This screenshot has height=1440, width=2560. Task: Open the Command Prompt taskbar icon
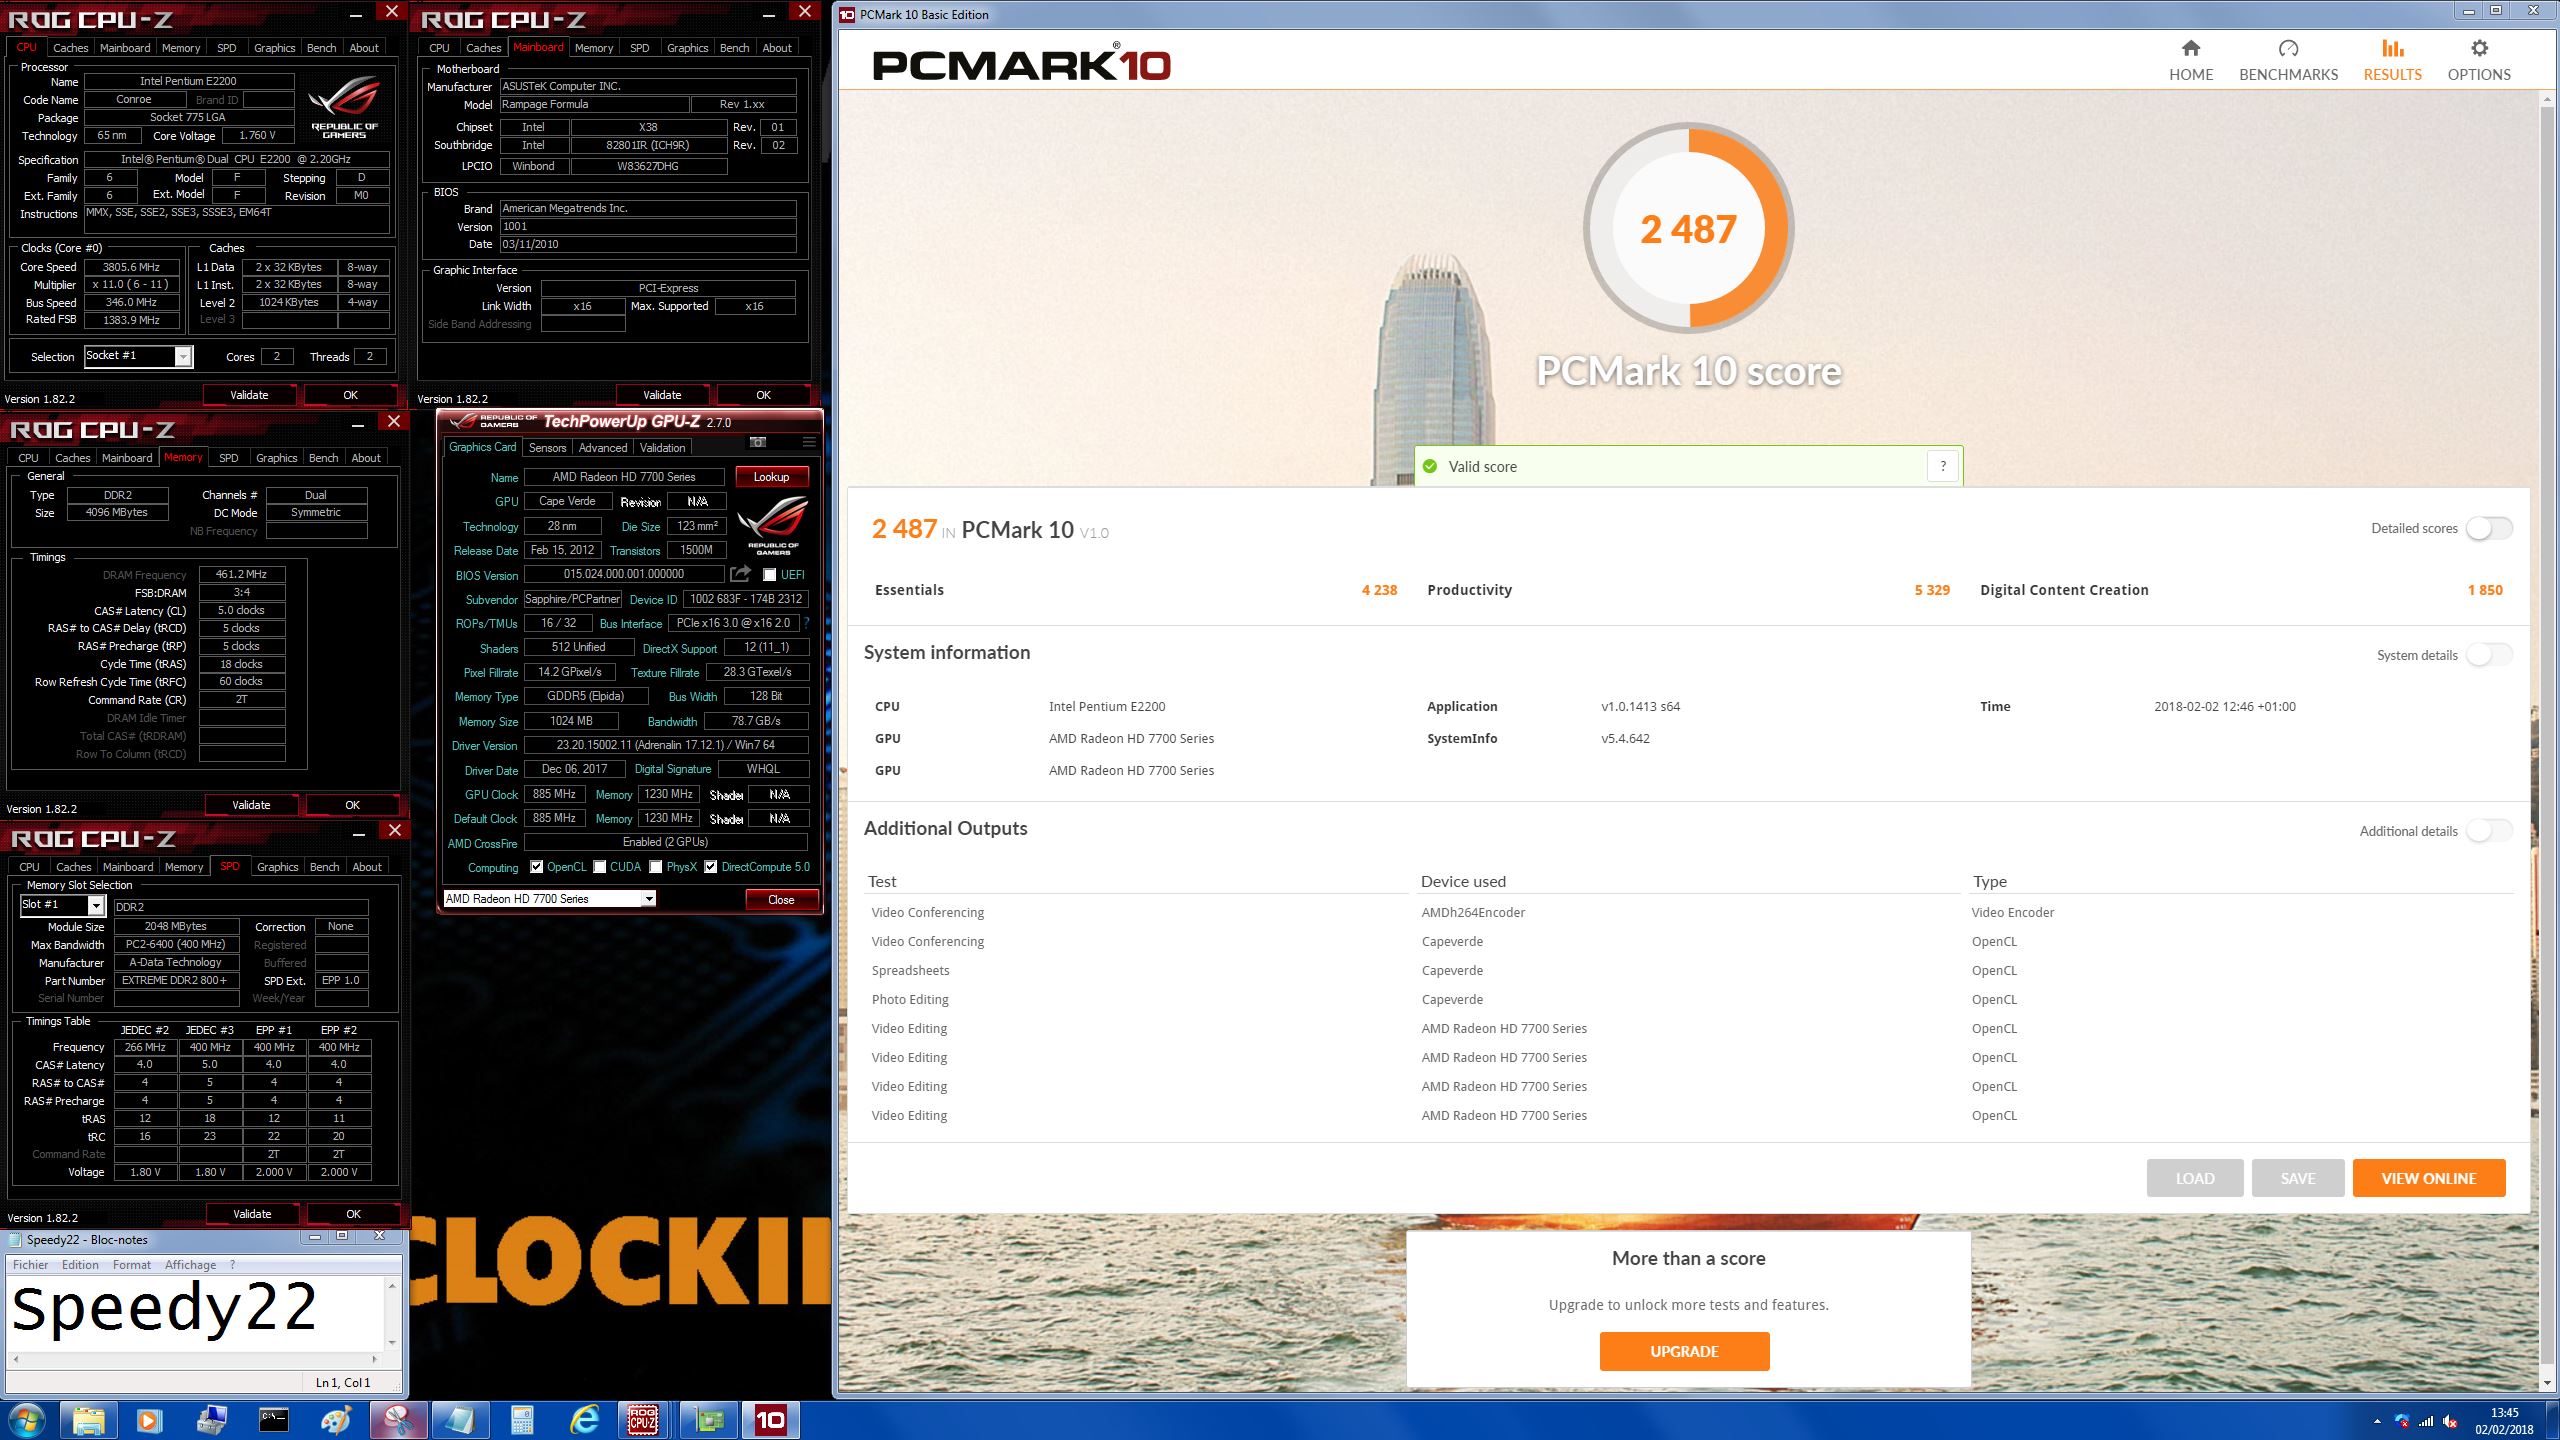point(274,1420)
